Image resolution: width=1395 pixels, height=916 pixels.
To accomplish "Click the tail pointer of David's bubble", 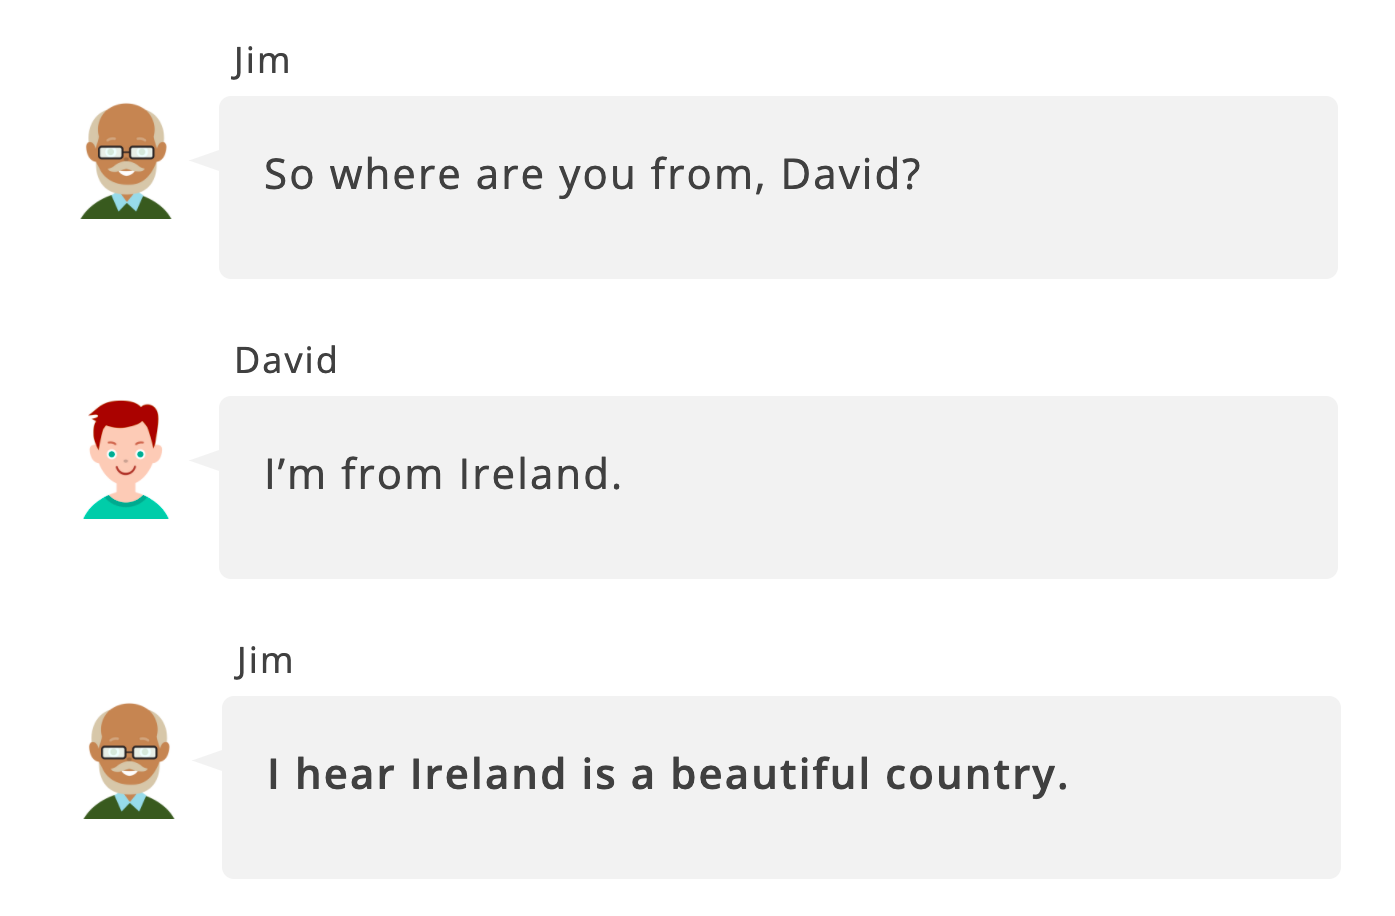I will (207, 460).
